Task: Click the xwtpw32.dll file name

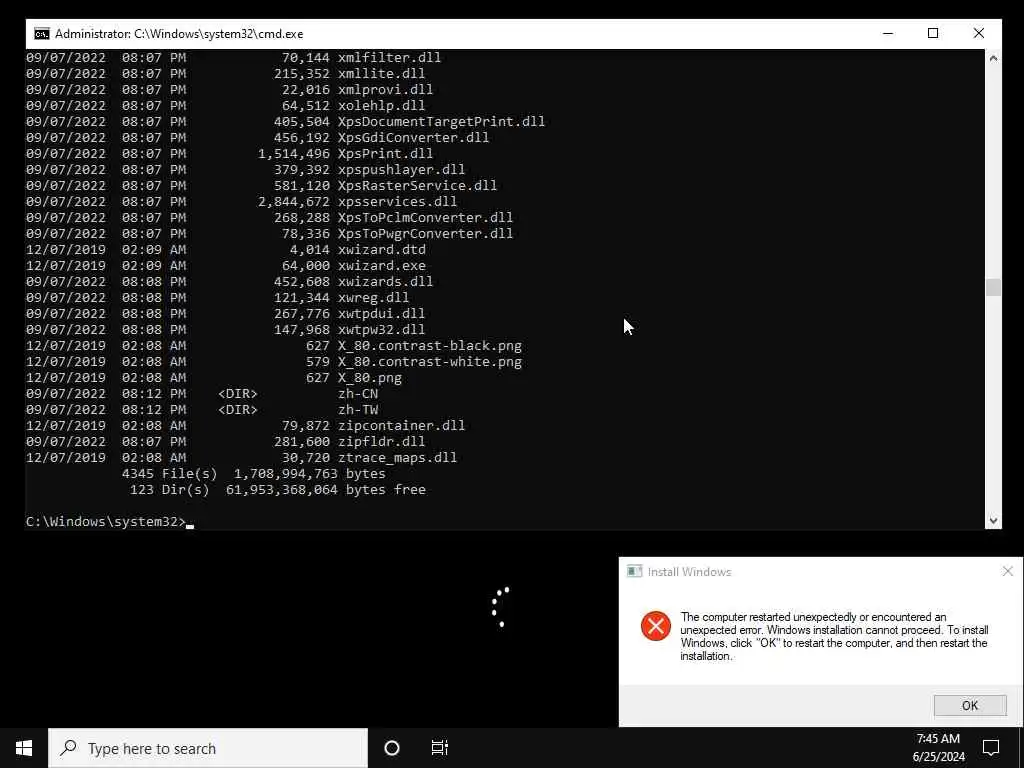Action: pos(381,329)
